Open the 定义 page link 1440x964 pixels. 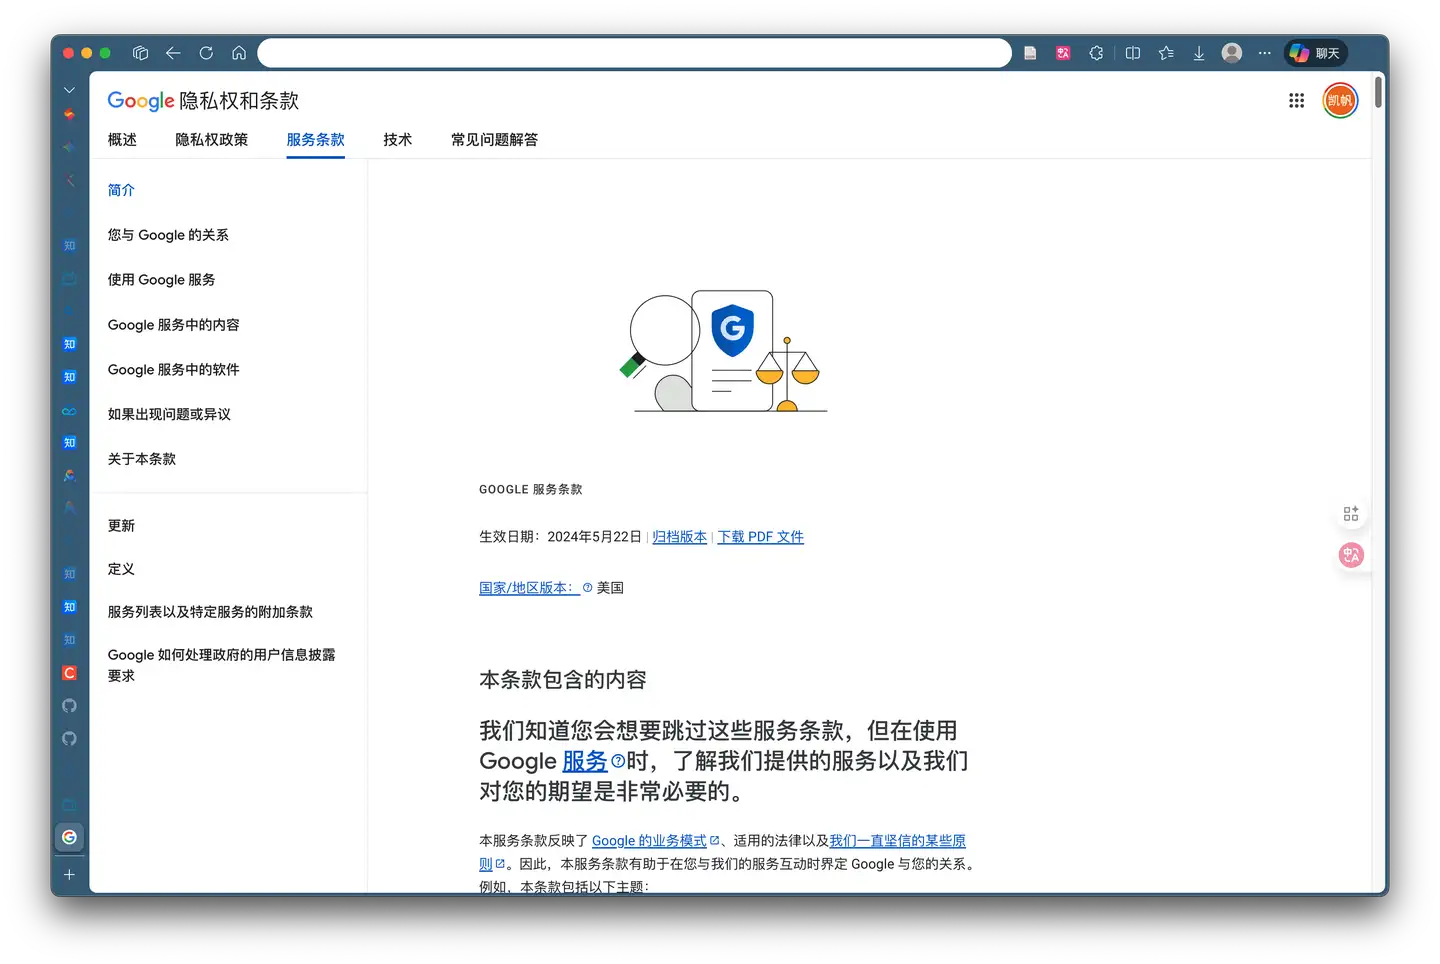click(x=121, y=569)
